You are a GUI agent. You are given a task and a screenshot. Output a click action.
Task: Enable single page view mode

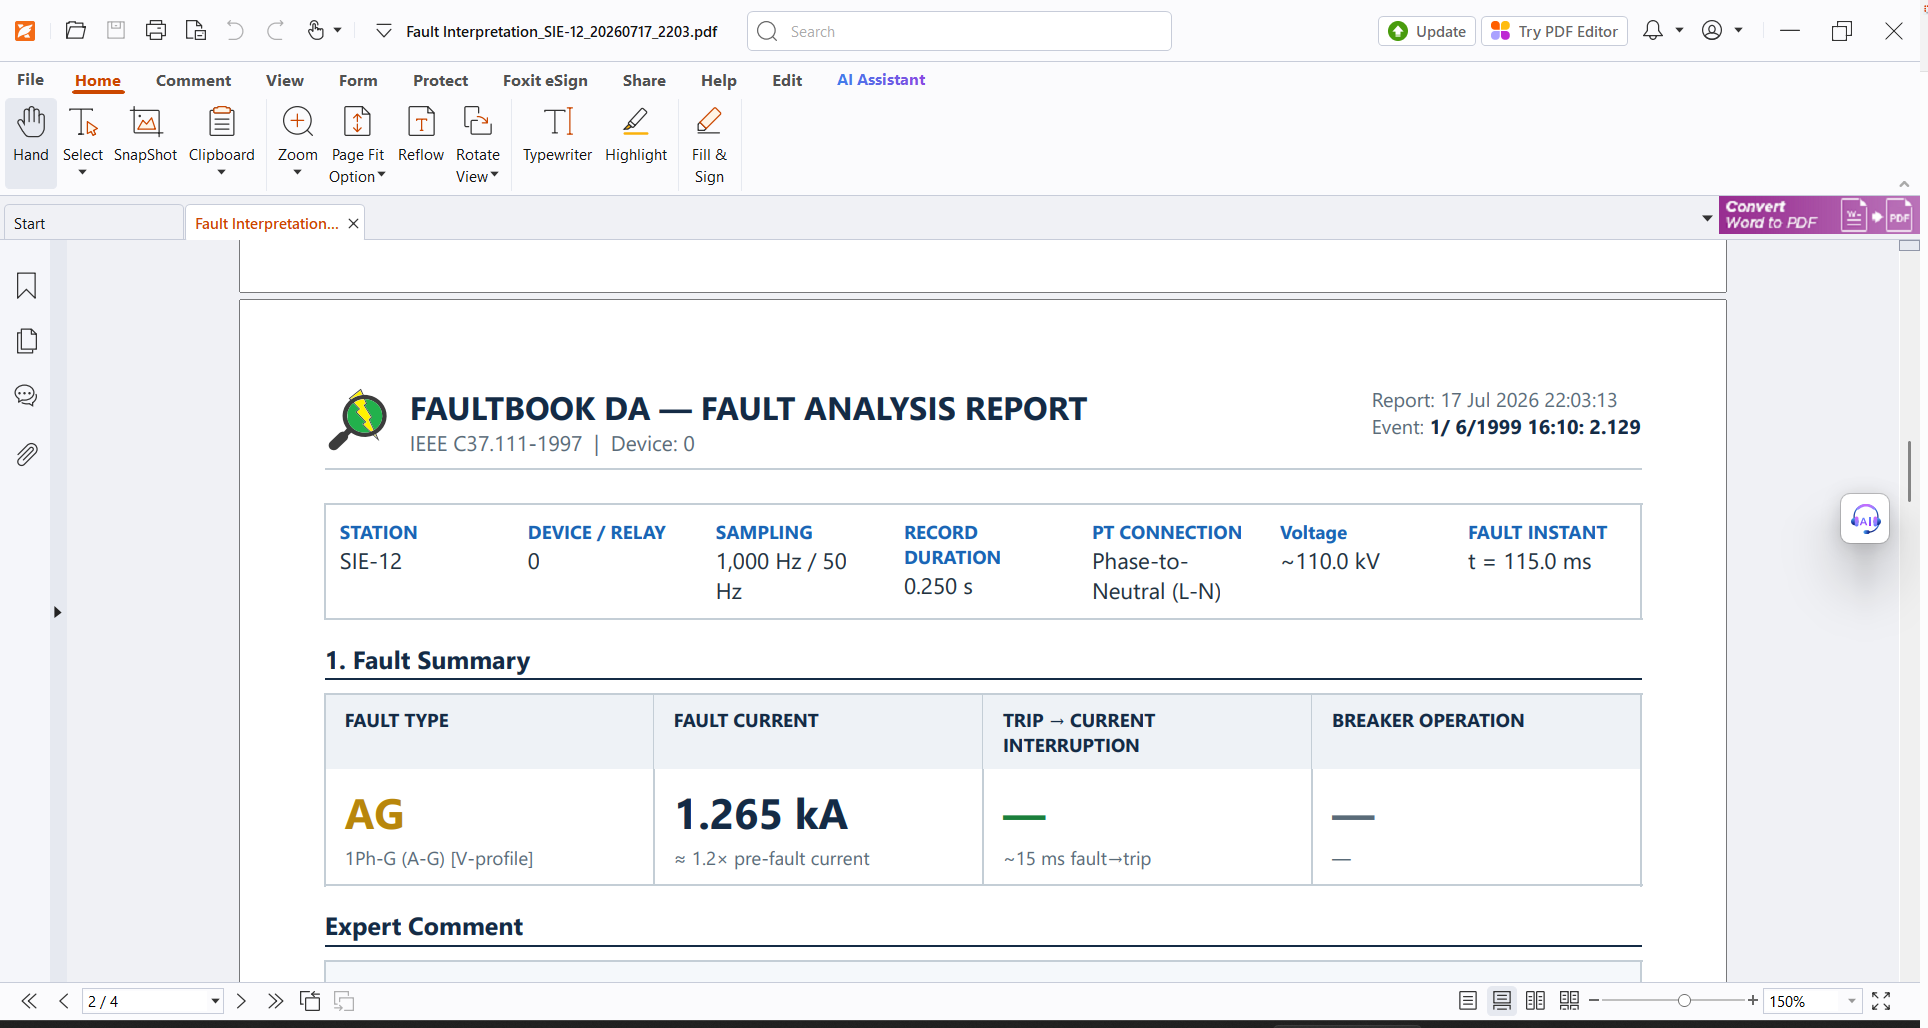[1468, 1001]
